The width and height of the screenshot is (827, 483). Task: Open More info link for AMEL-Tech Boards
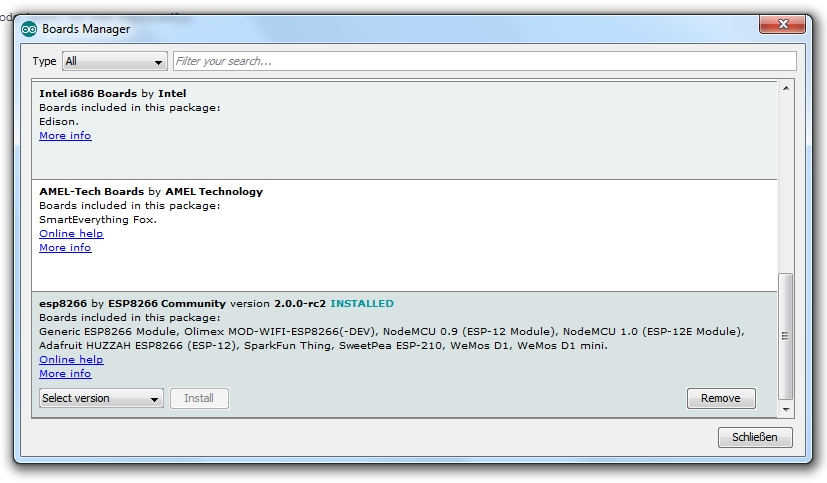point(65,248)
